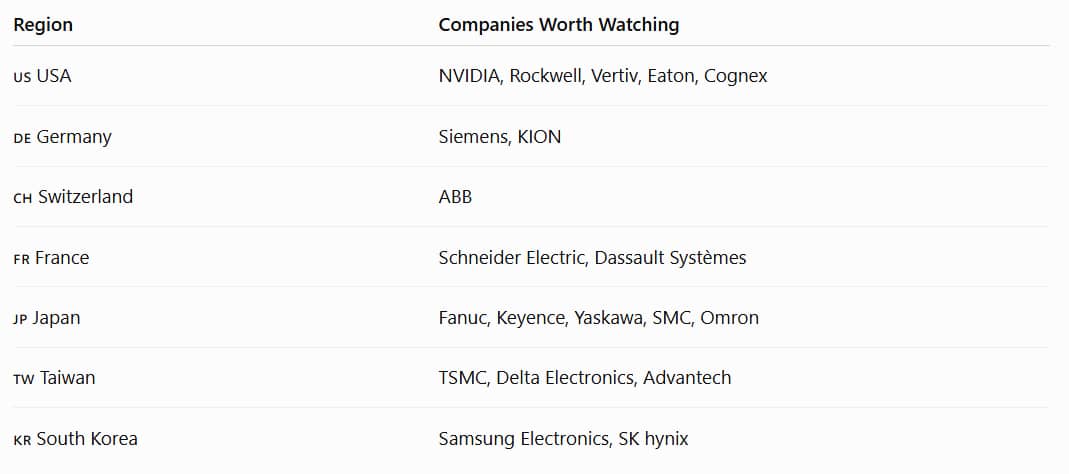The image size is (1069, 474).
Task: Select the Schneider Electric, Dassault Systèmes cell
Action: pyautogui.click(x=592, y=258)
